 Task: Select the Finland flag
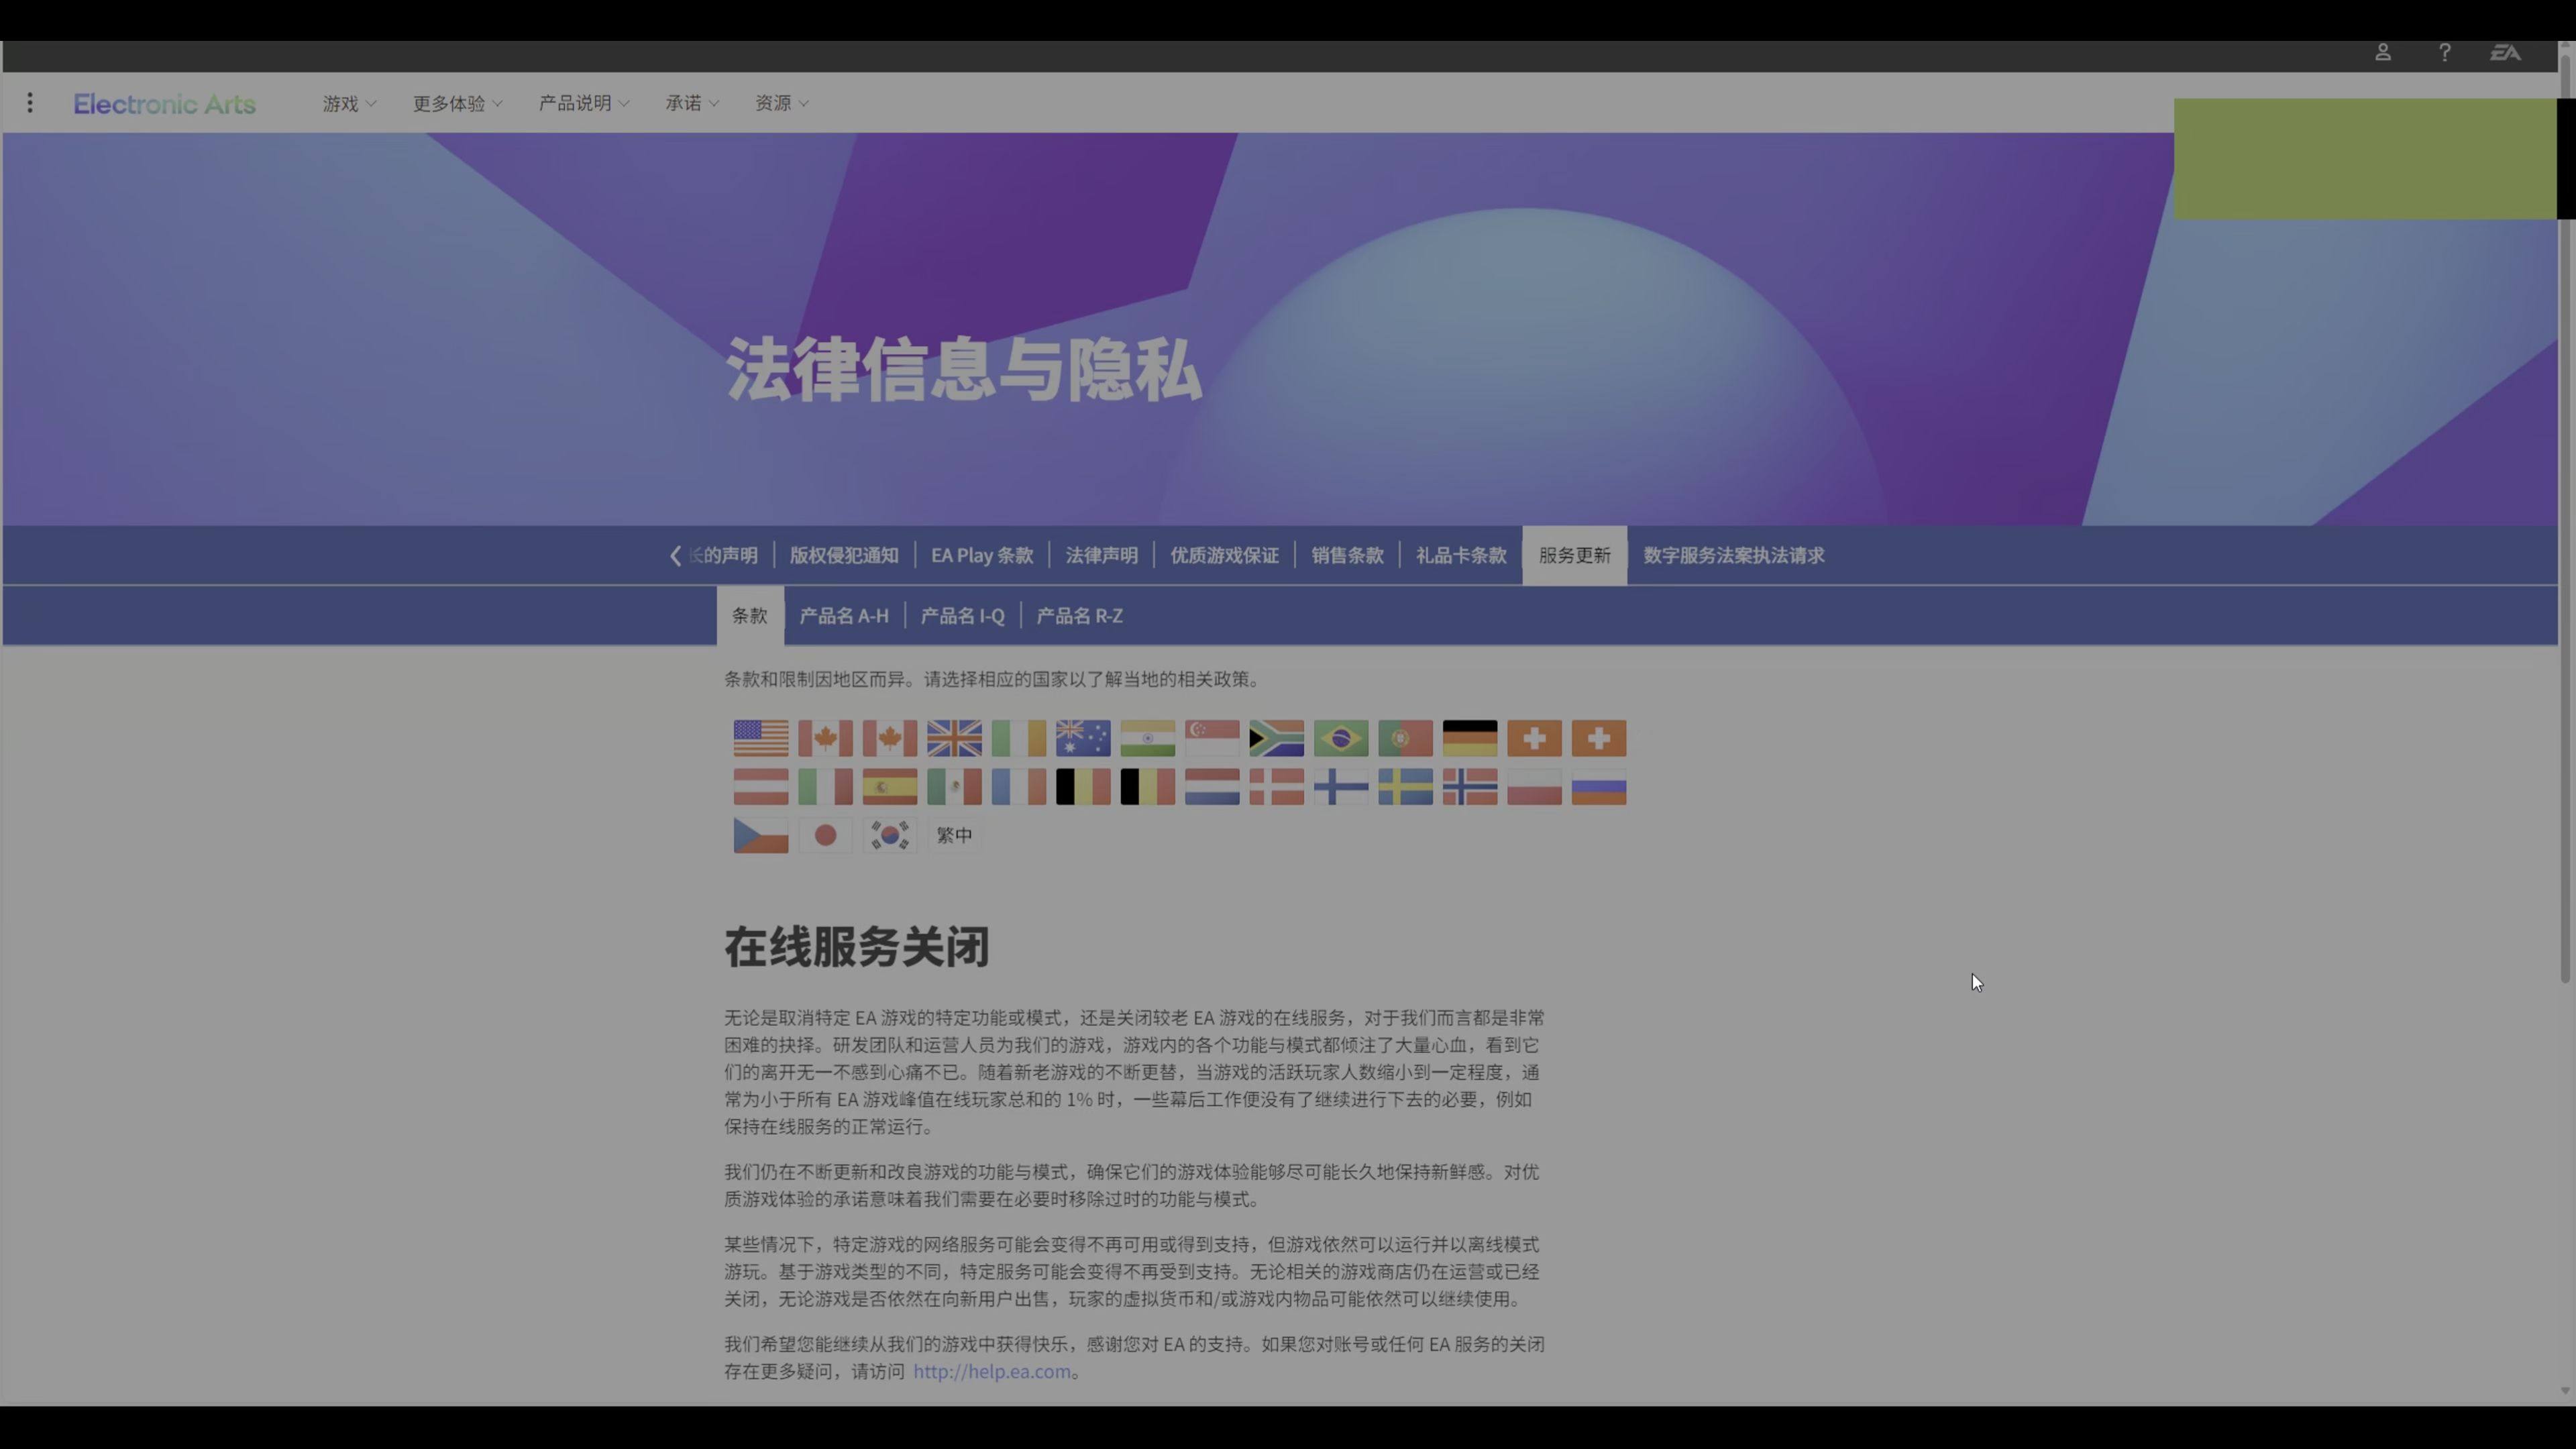[x=1341, y=787]
